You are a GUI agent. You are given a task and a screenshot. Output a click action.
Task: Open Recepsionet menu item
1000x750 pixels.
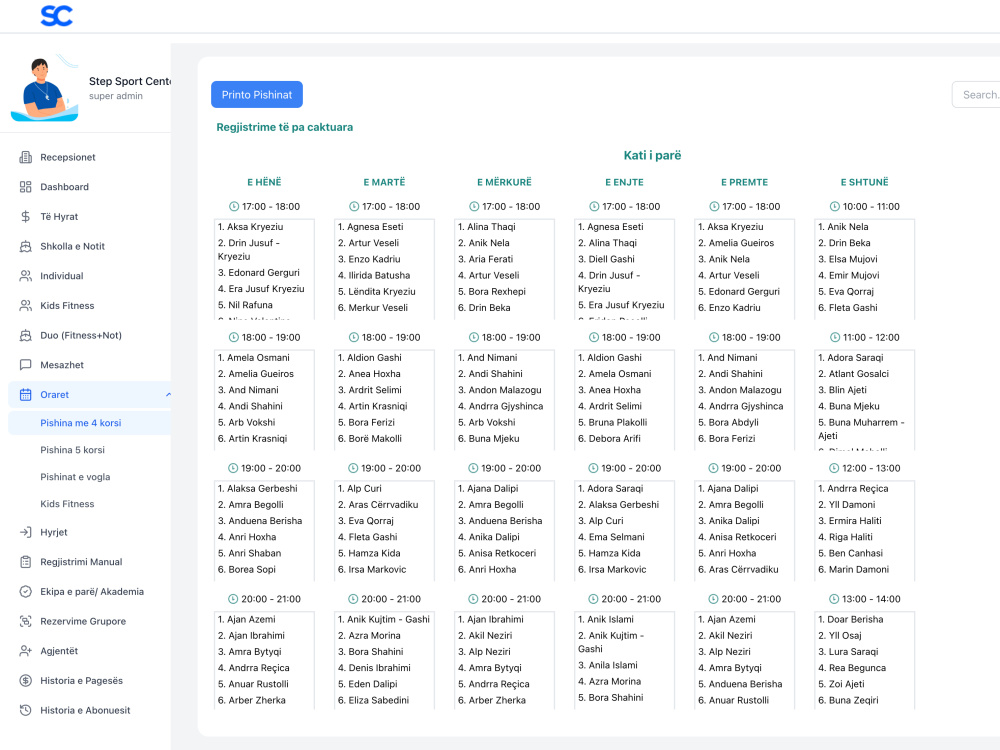(x=68, y=157)
